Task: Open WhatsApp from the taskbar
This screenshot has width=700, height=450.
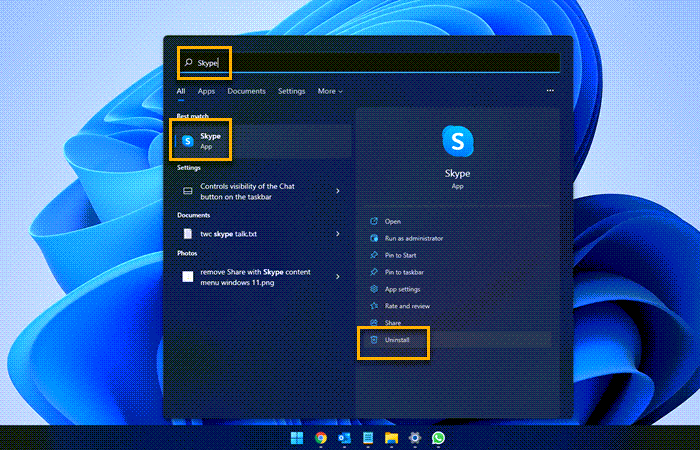Action: click(x=438, y=438)
